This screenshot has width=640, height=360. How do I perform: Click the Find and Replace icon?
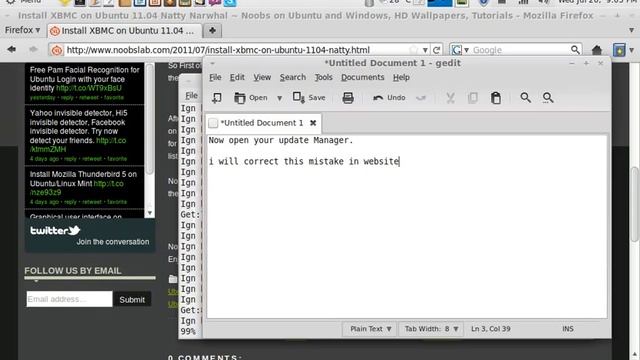pos(548,98)
